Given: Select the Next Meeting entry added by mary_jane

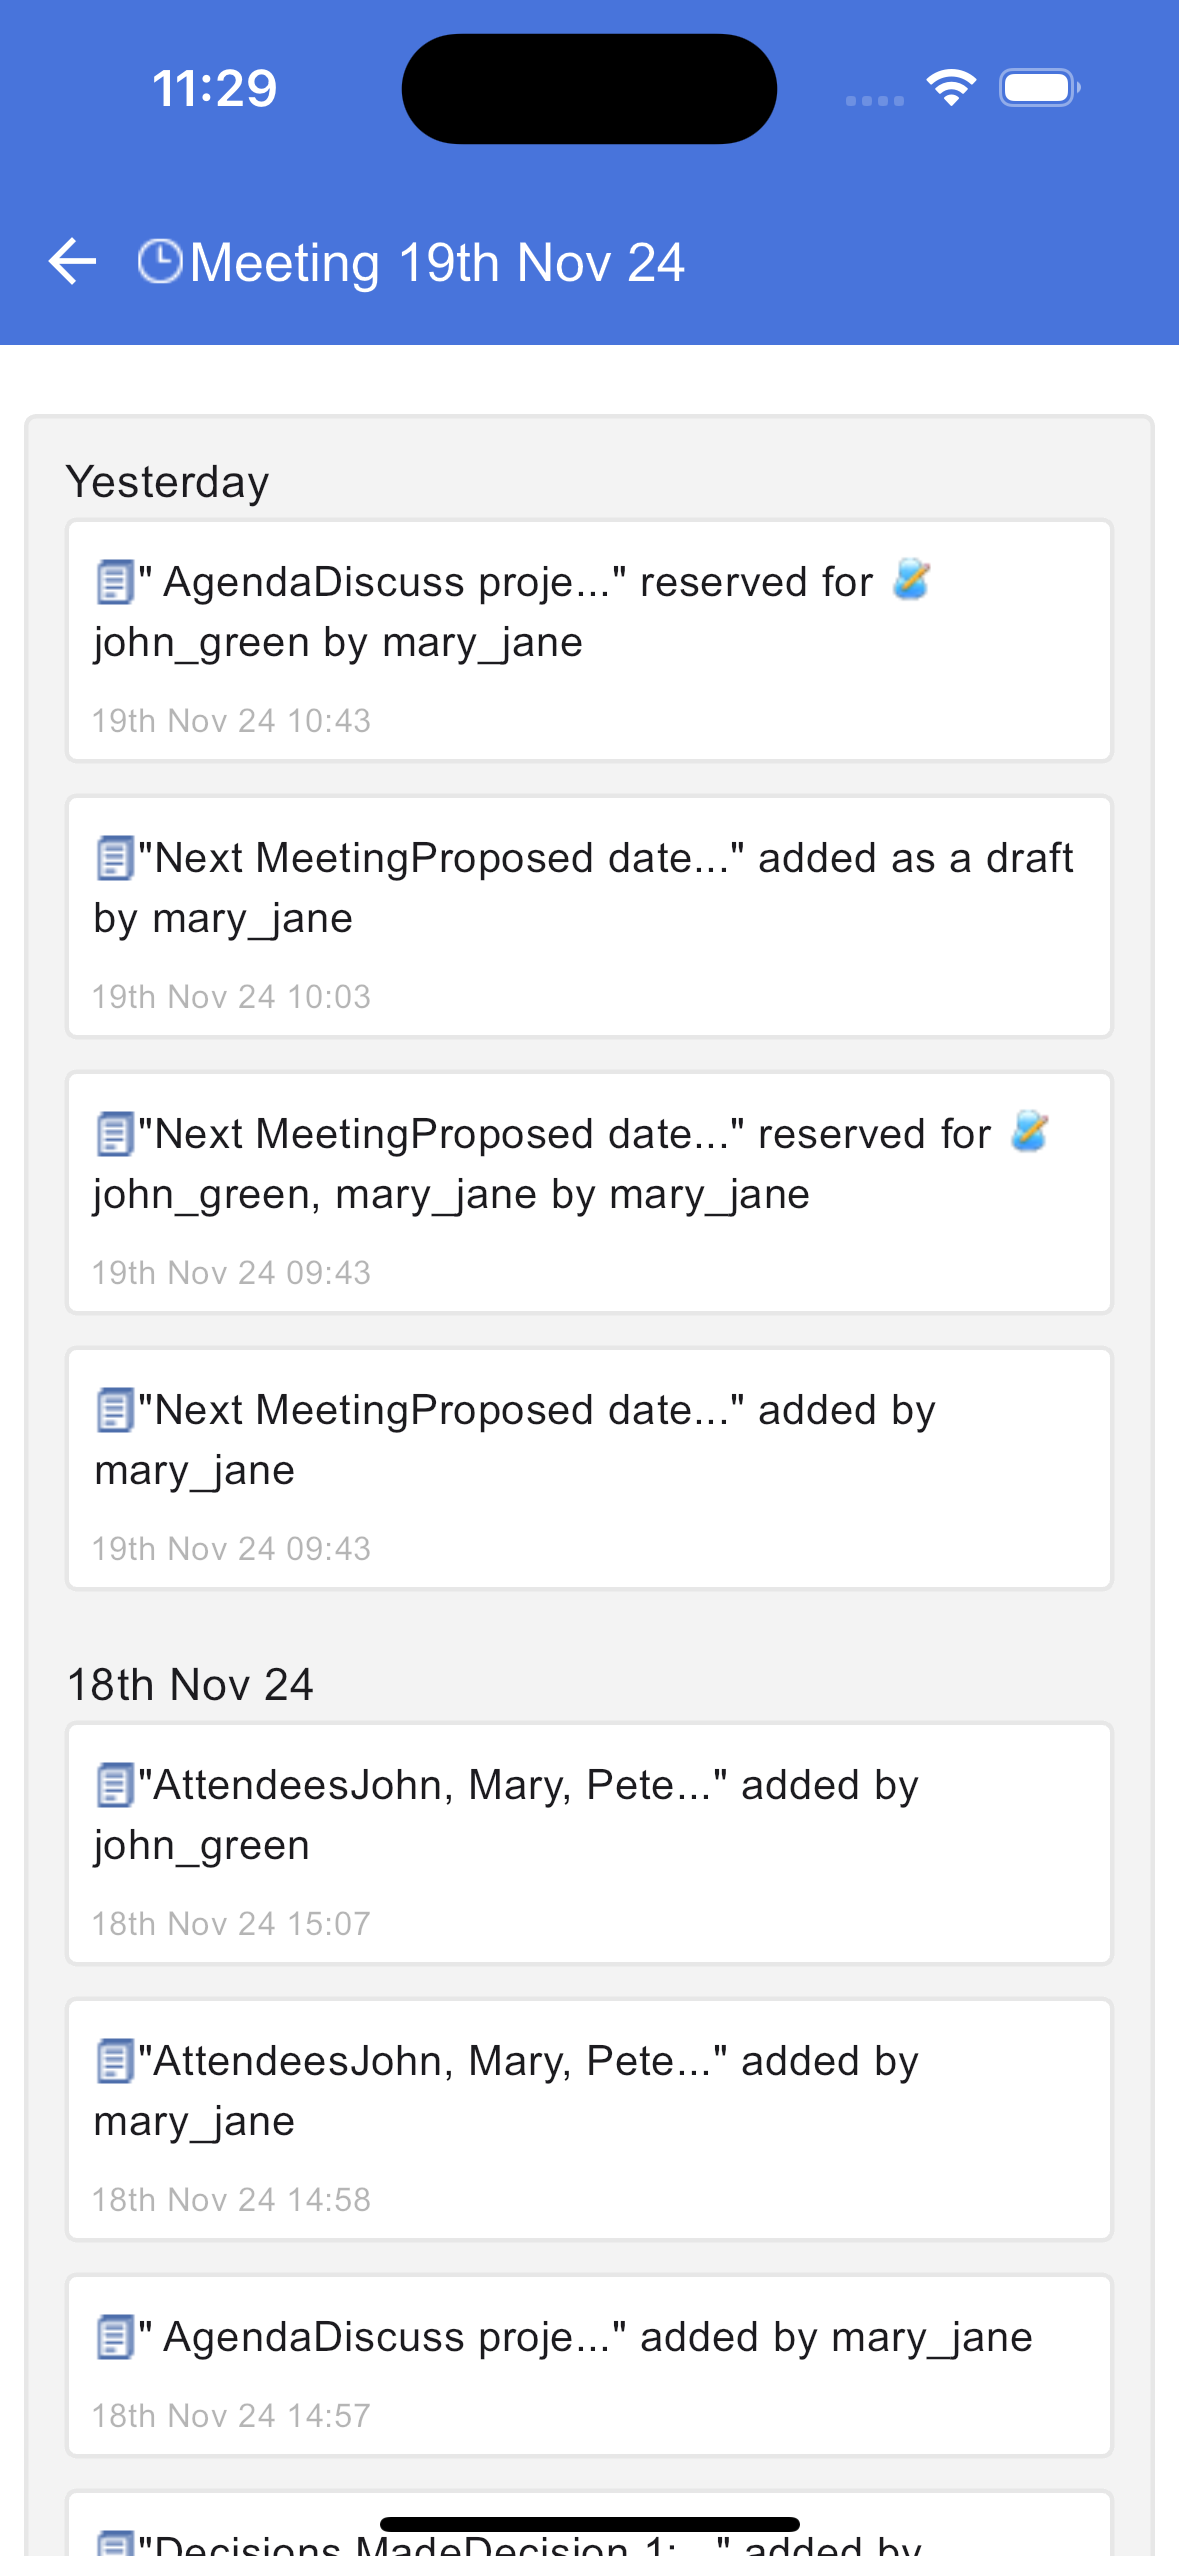Looking at the screenshot, I should click(589, 1469).
